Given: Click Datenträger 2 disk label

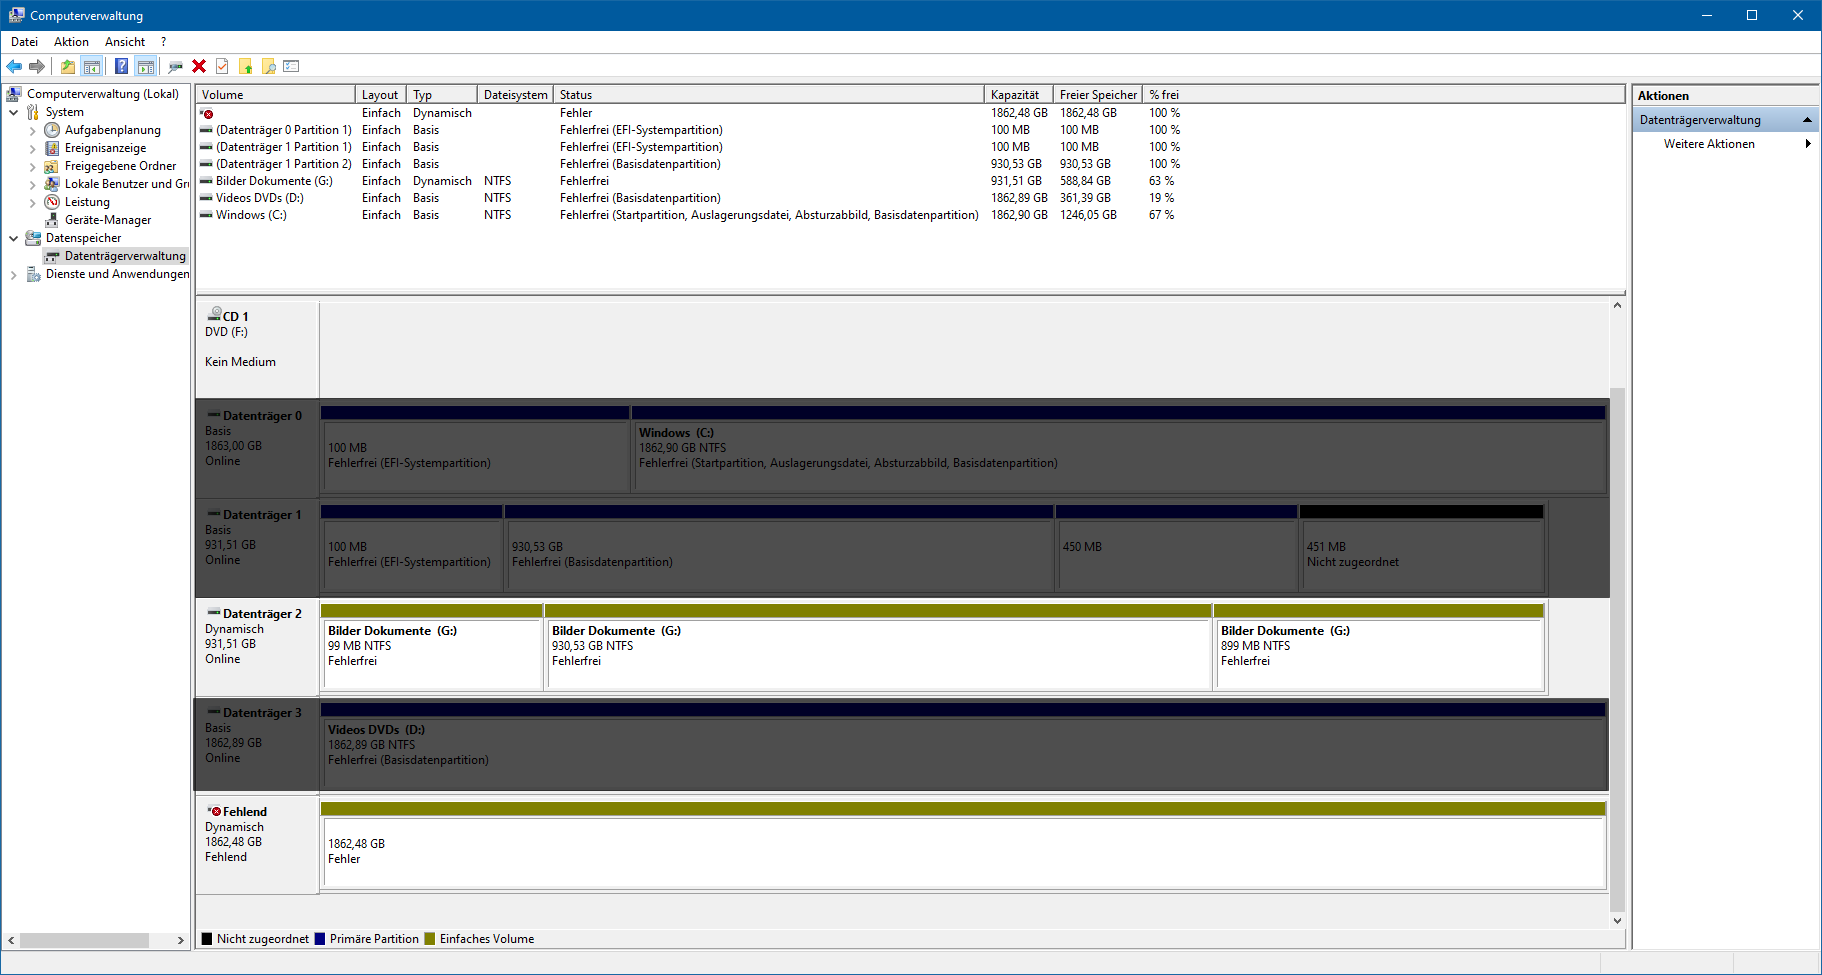Looking at the screenshot, I should (257, 646).
